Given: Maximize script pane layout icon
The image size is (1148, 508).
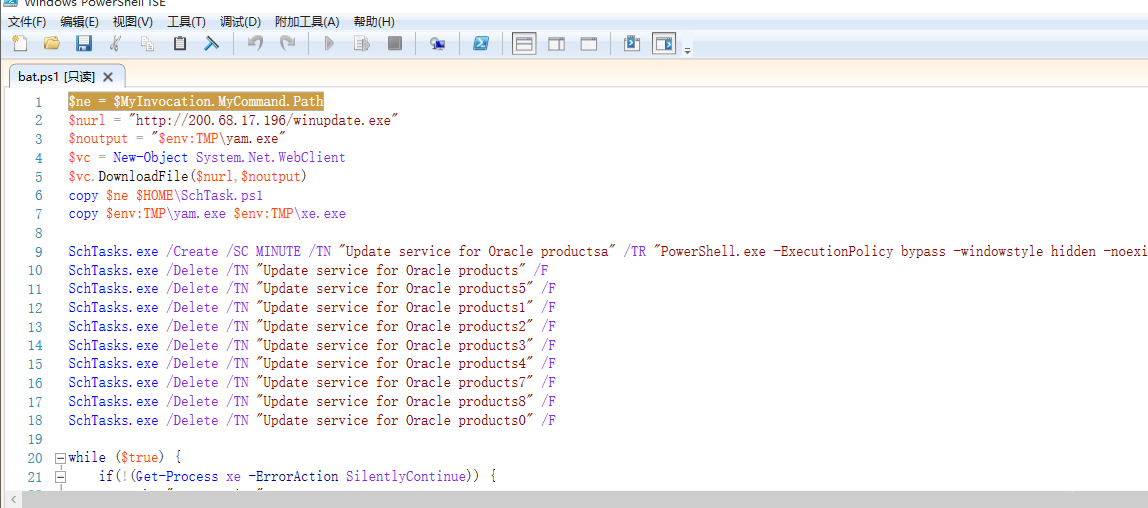Looking at the screenshot, I should [x=589, y=44].
